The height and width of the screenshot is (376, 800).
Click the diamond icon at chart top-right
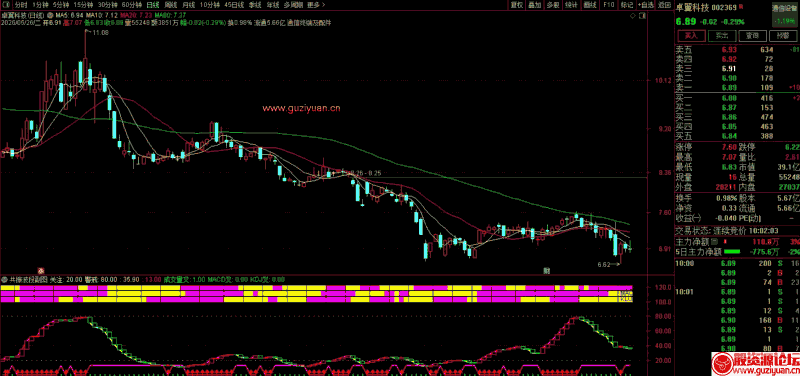pyautogui.click(x=634, y=16)
